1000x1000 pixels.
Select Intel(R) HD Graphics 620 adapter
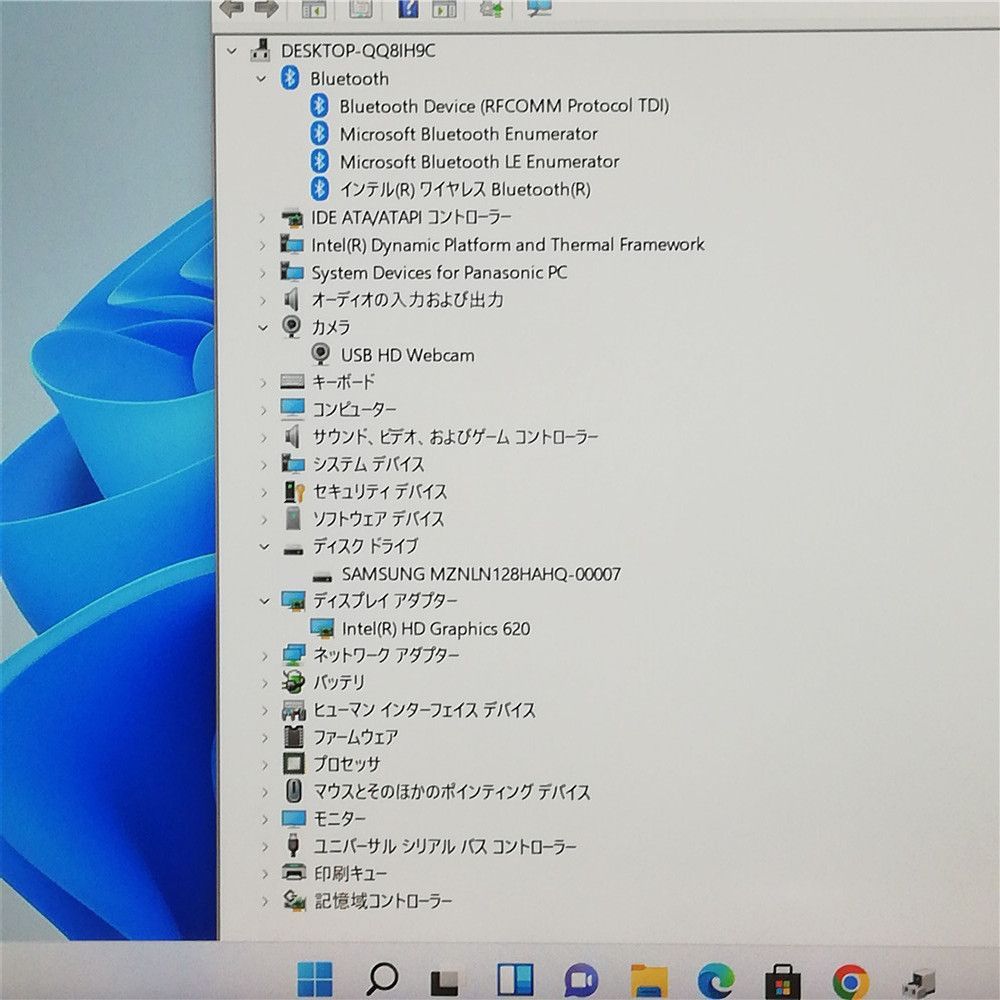(x=436, y=629)
